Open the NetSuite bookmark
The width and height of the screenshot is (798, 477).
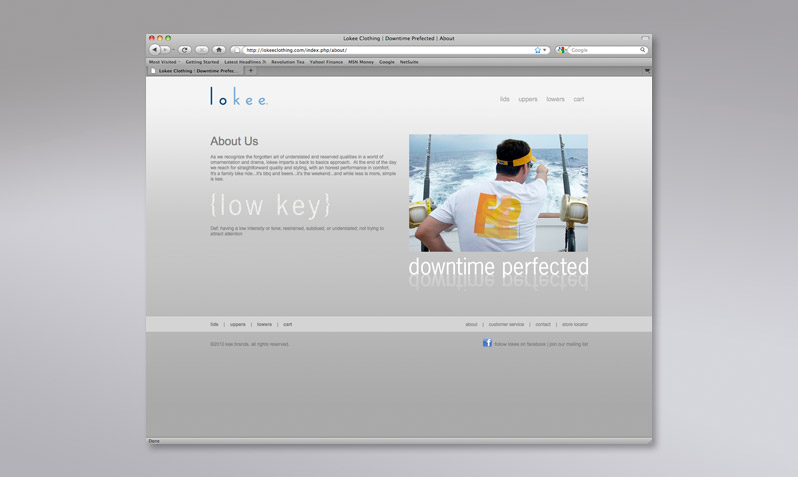pyautogui.click(x=409, y=62)
